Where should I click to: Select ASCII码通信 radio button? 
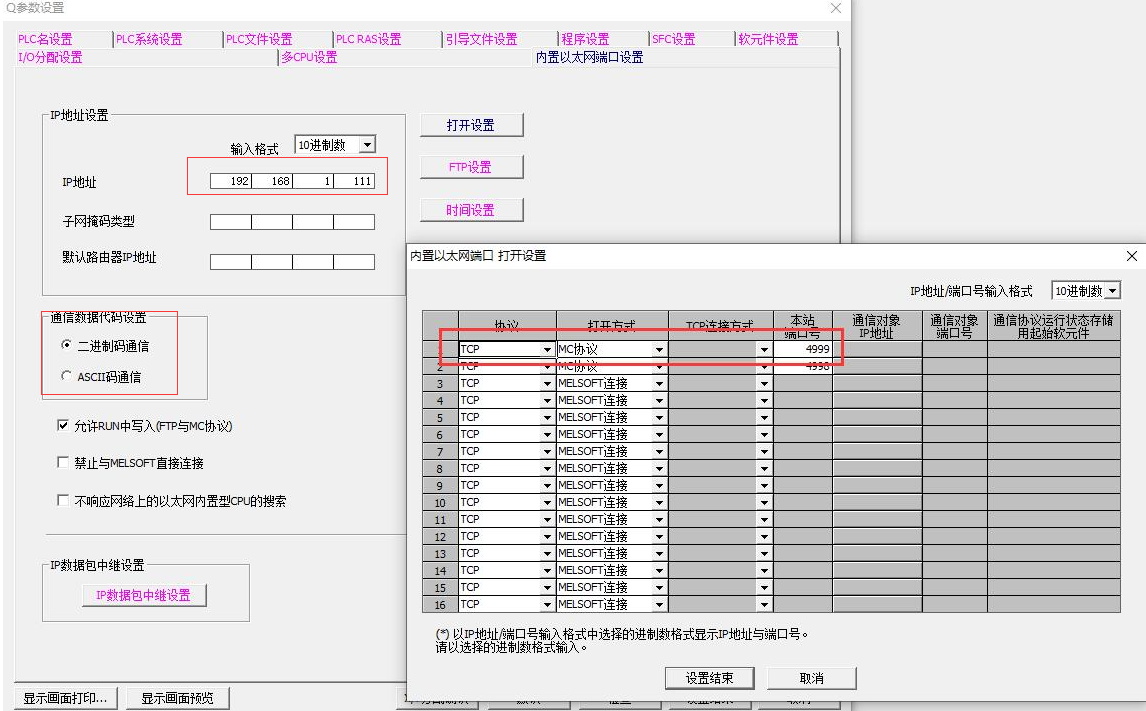pyautogui.click(x=67, y=377)
